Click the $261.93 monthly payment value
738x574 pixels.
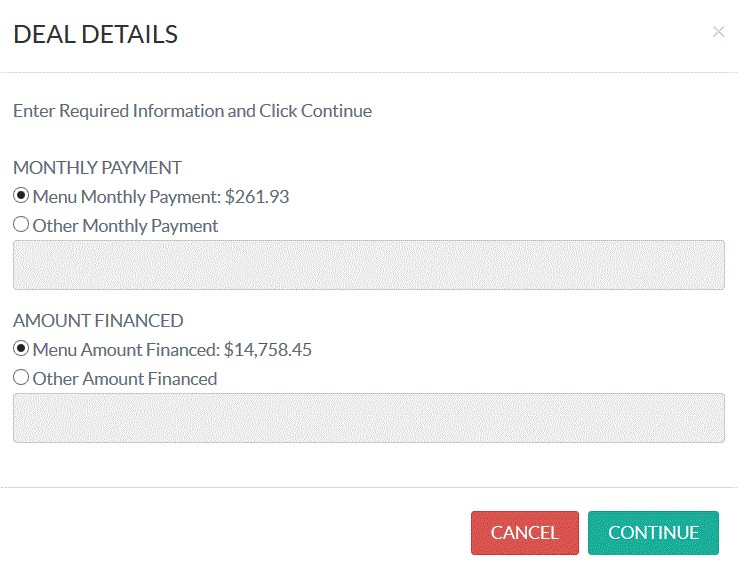[257, 197]
